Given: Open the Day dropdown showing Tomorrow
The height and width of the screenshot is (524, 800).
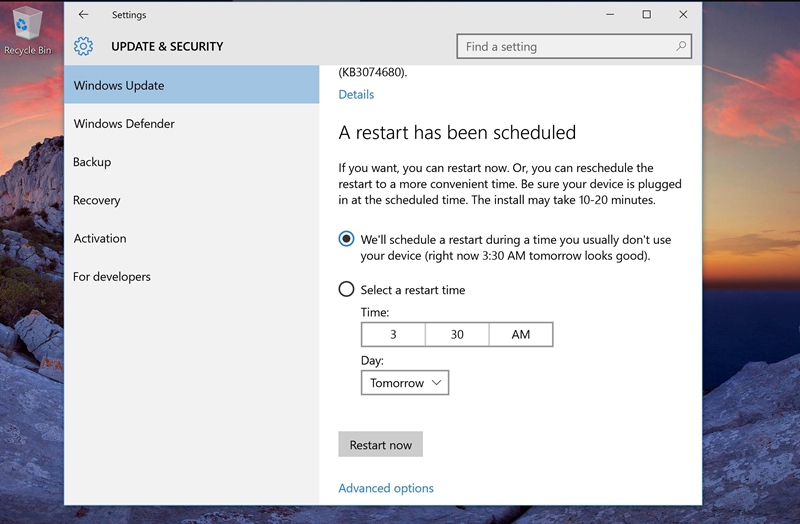Looking at the screenshot, I should 404,383.
